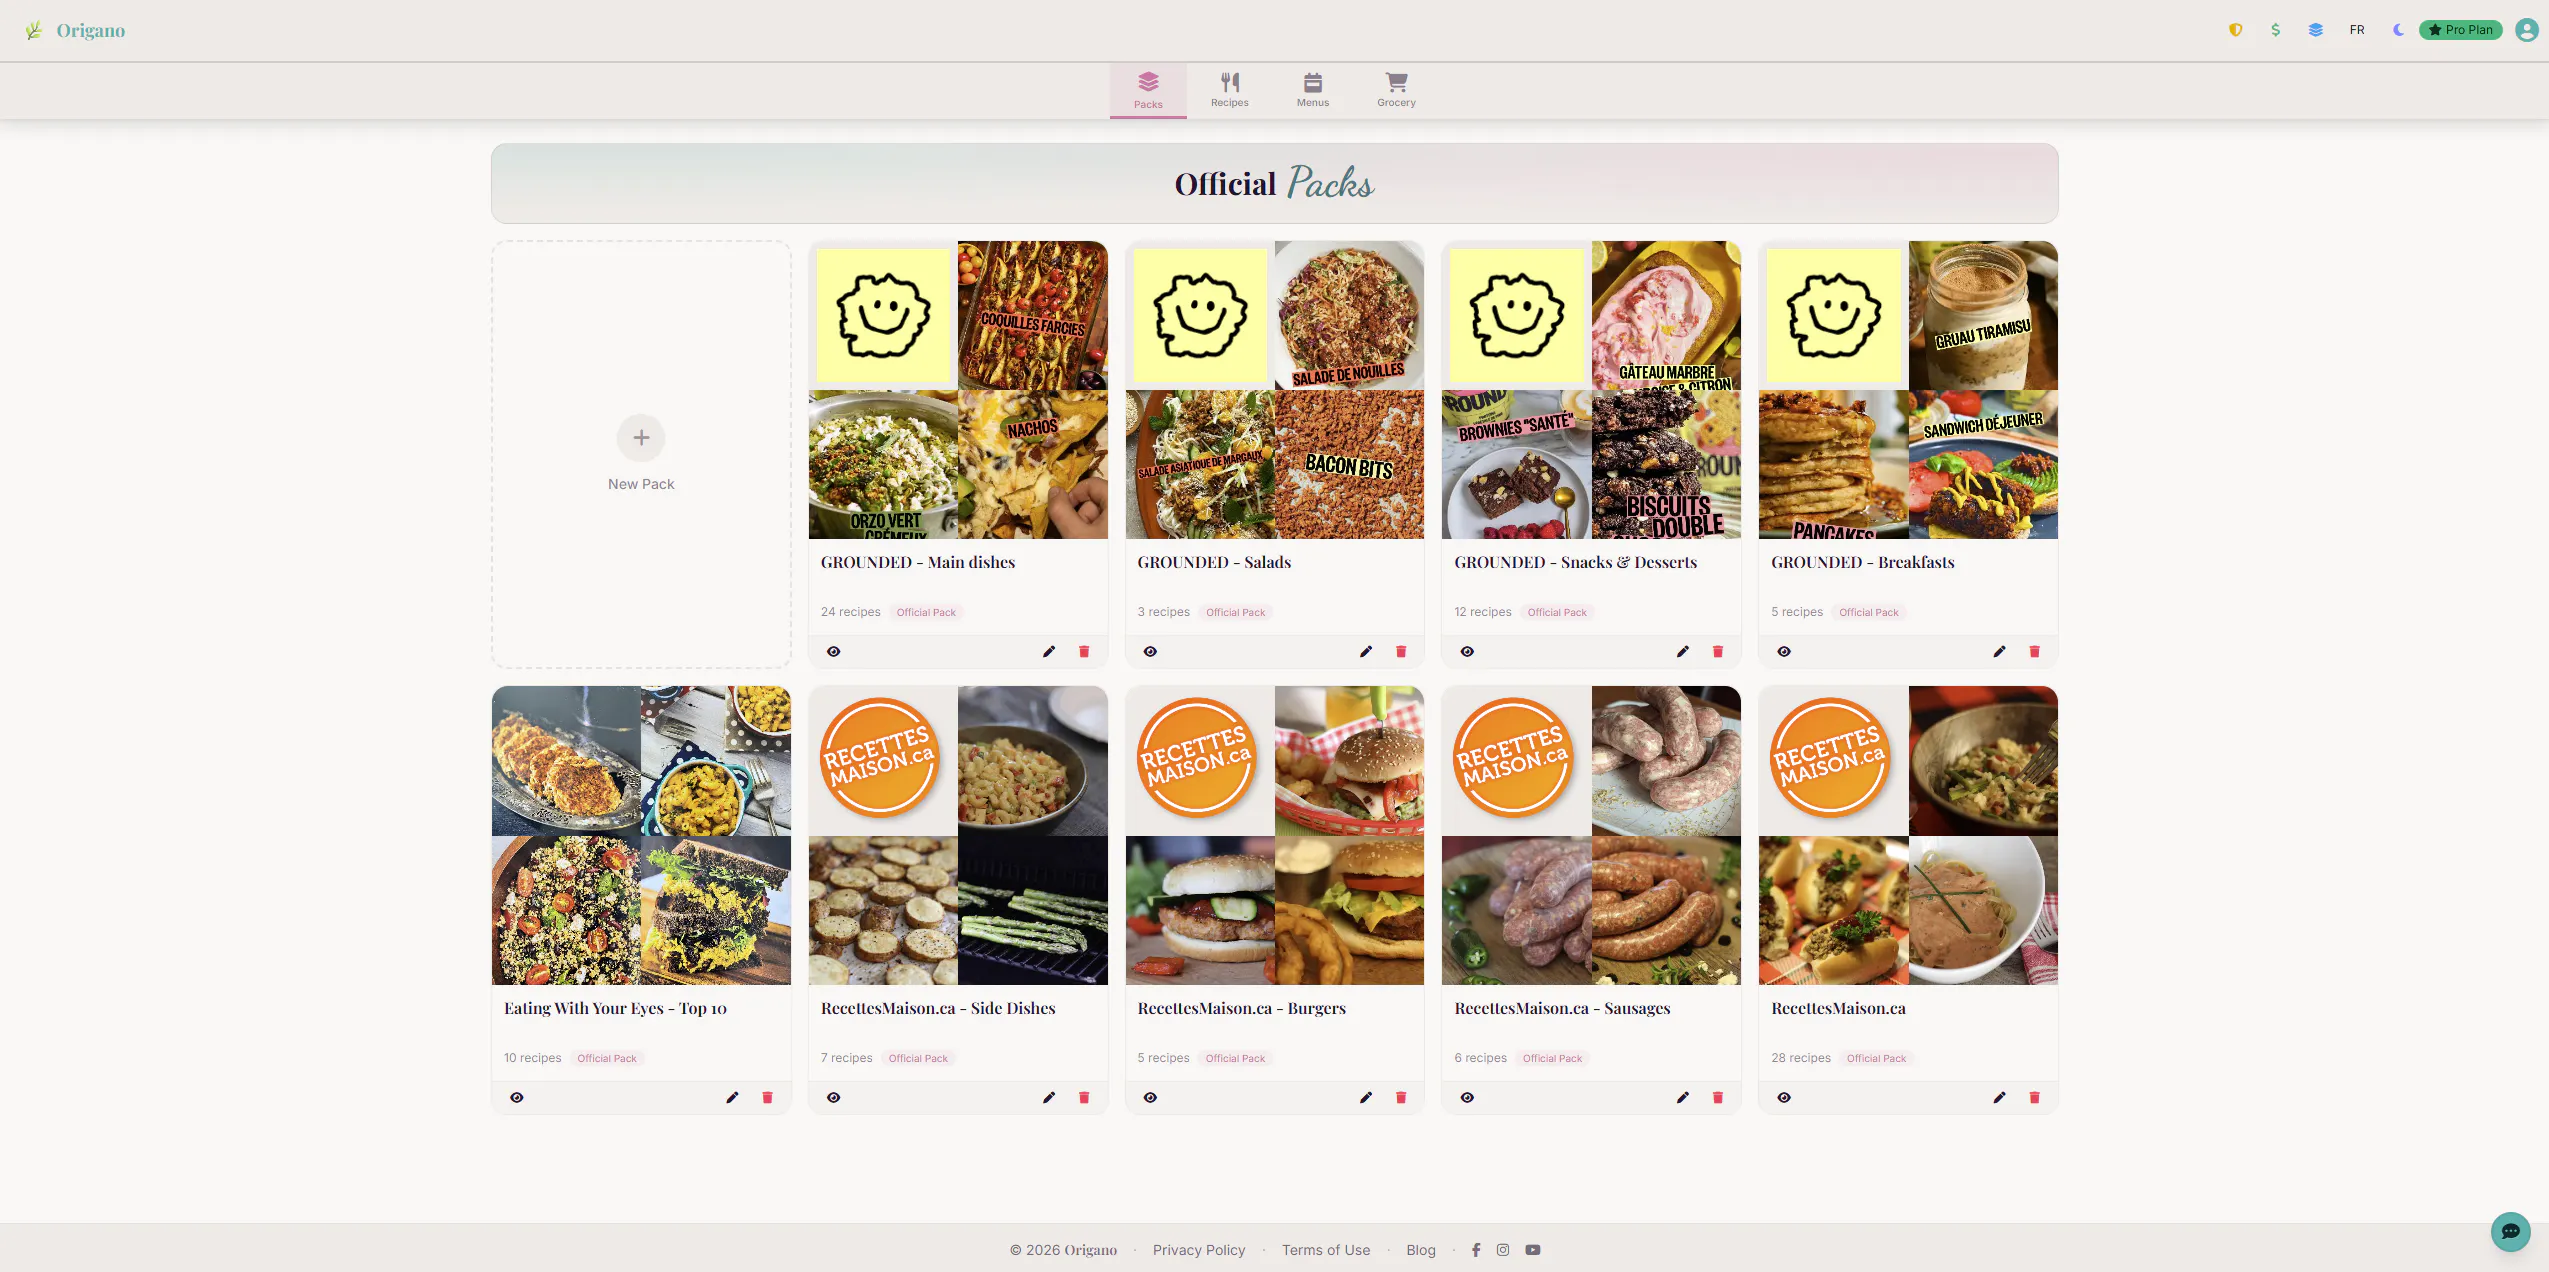Screen dimensions: 2549x1272
Task: Click the blue layers icon in header
Action: point(2315,30)
